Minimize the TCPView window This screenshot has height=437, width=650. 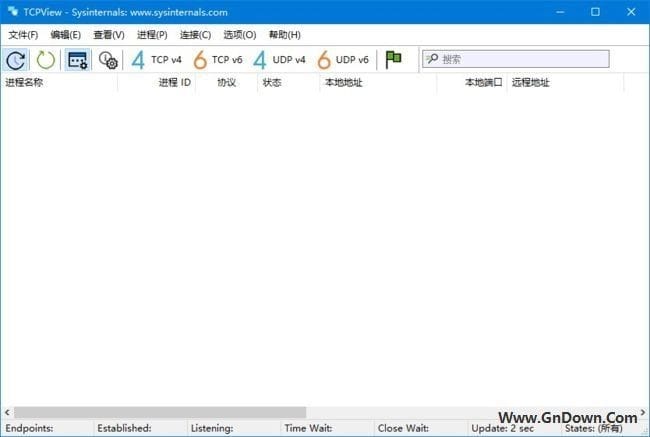coord(560,12)
